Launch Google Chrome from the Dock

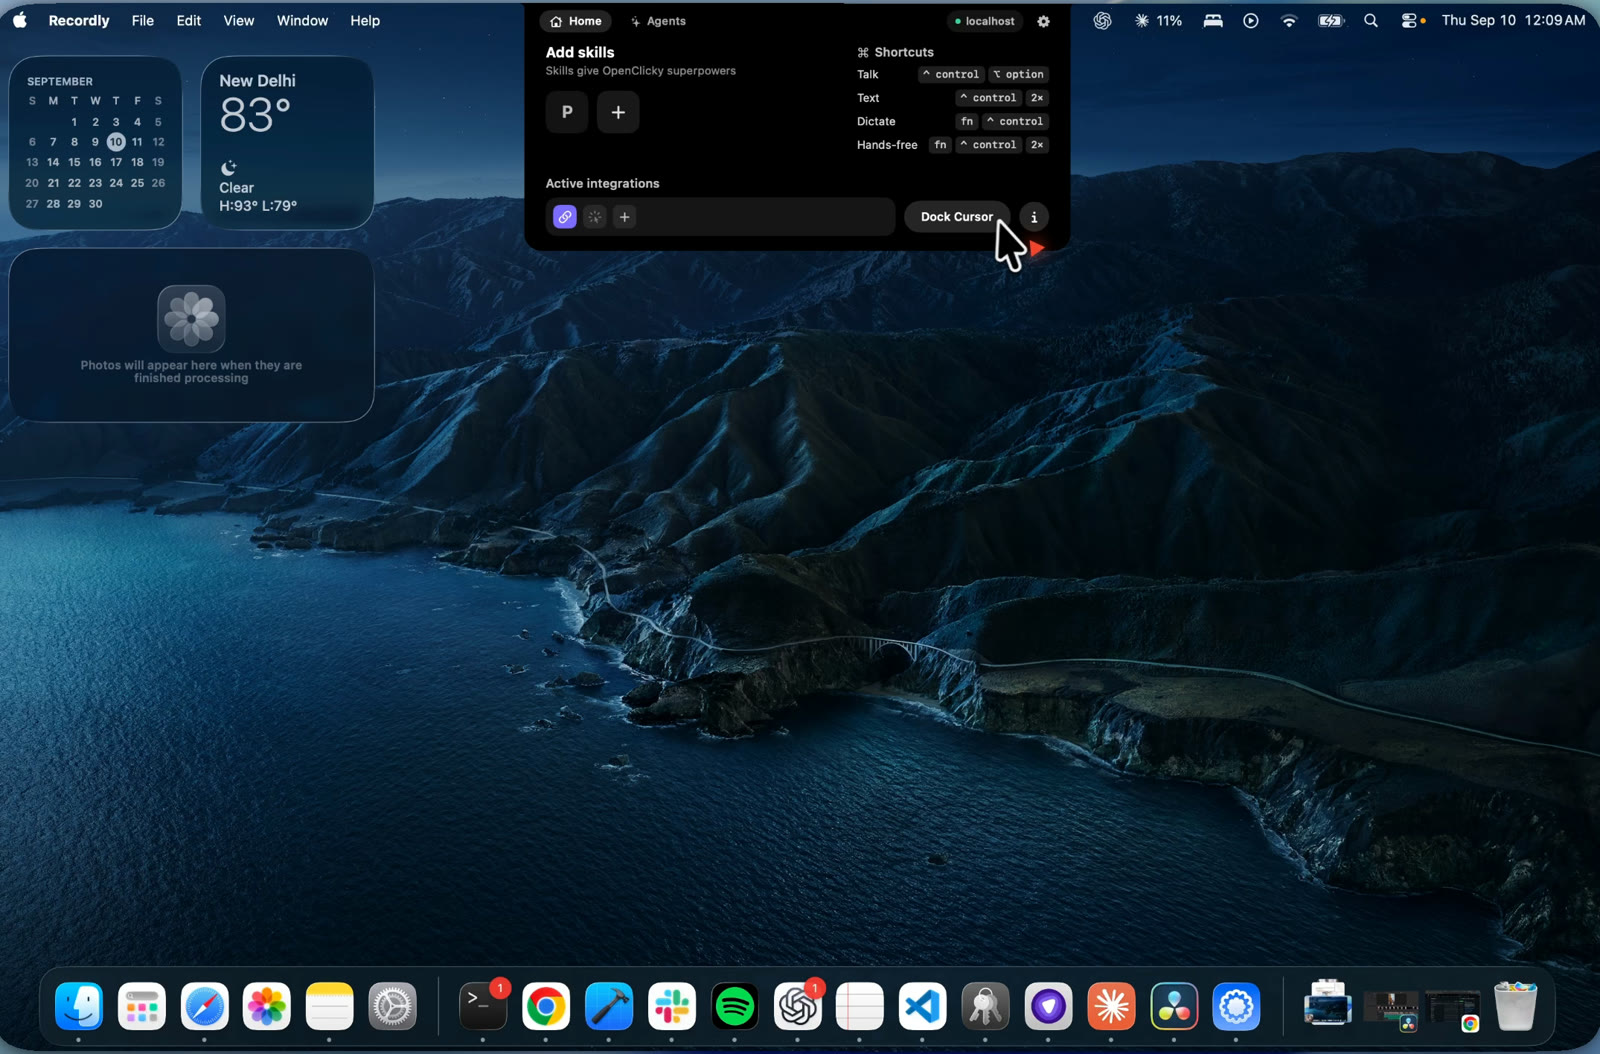click(546, 1006)
